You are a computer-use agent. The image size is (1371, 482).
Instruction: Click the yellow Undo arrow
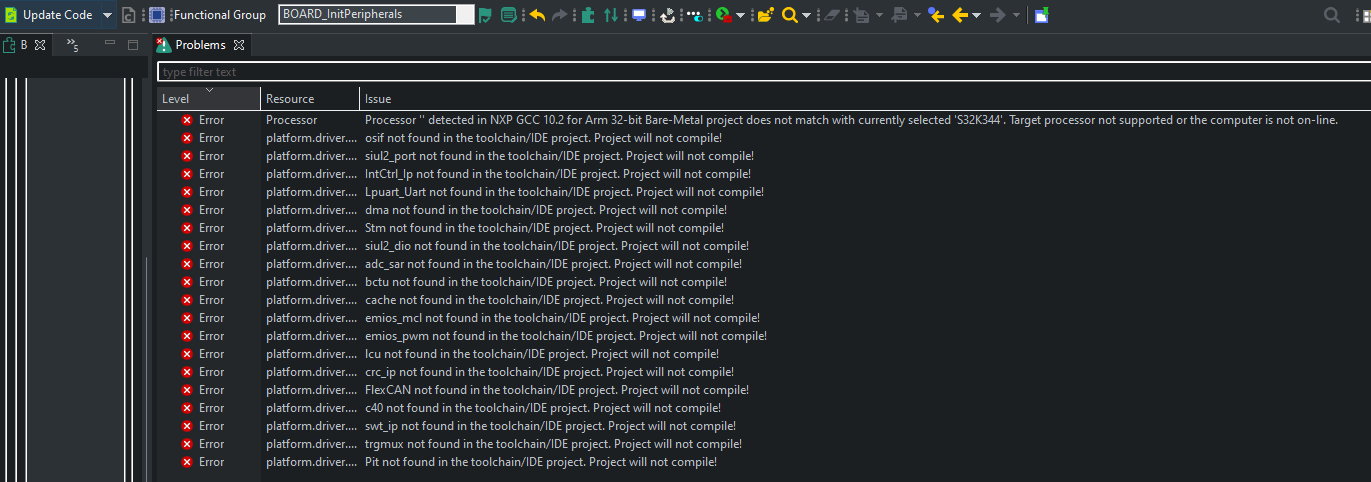pos(537,15)
